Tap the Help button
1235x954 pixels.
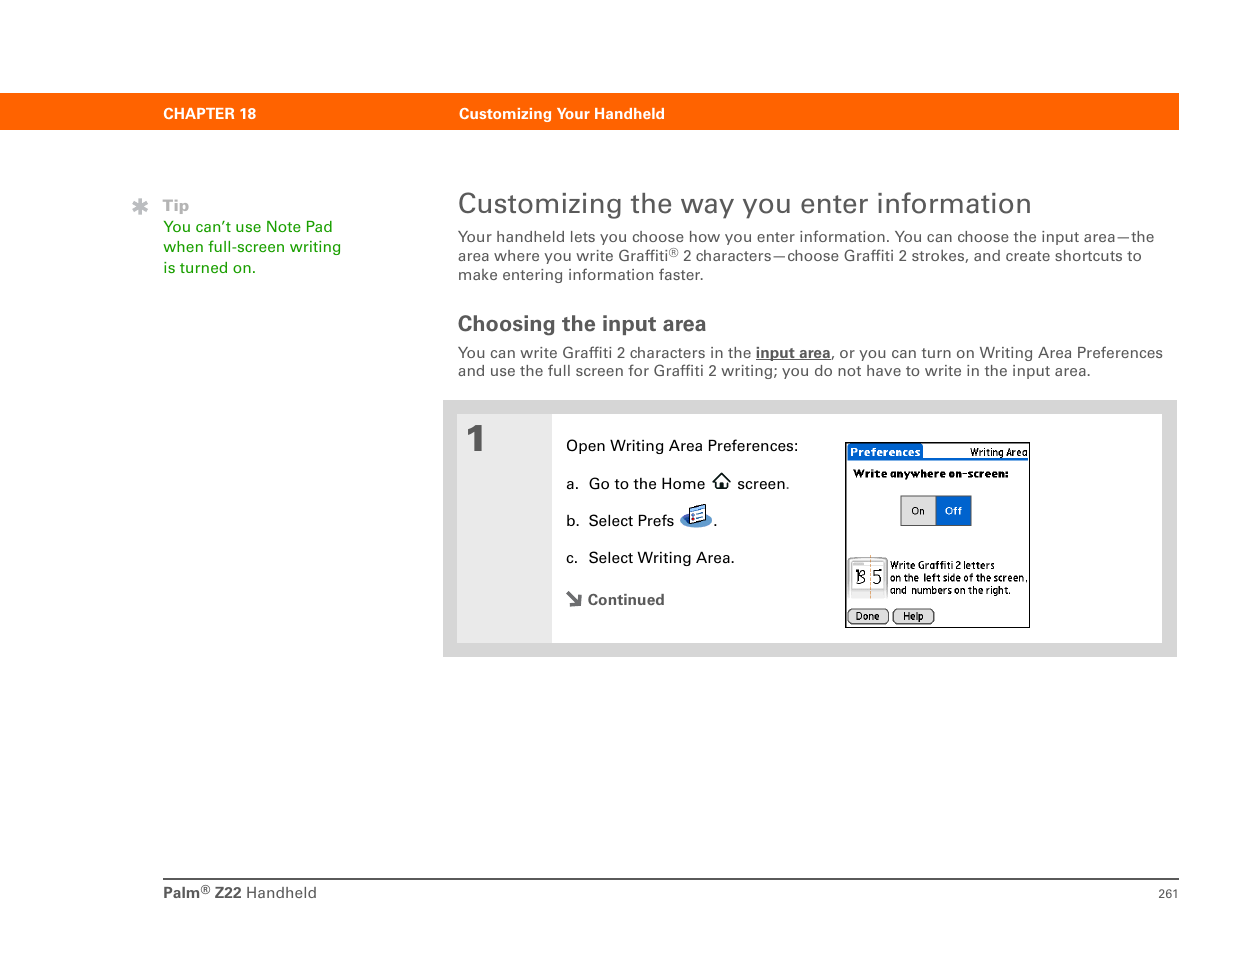point(913,616)
